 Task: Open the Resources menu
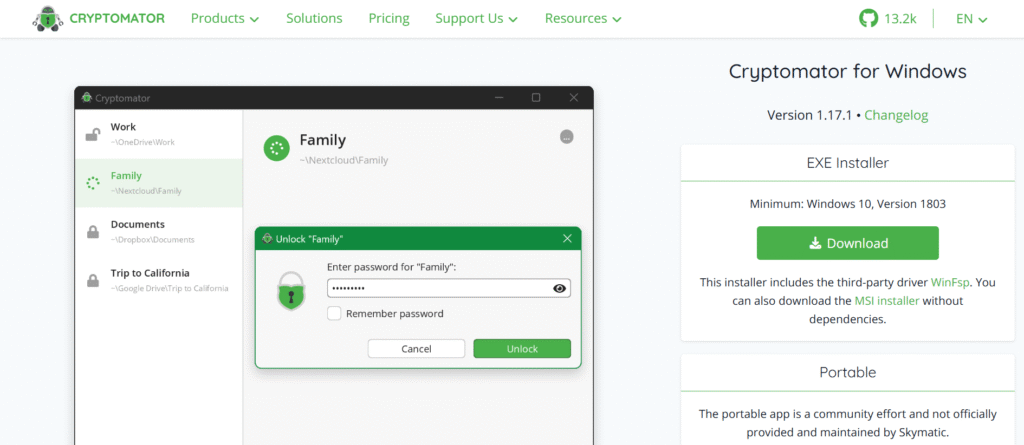tap(583, 18)
